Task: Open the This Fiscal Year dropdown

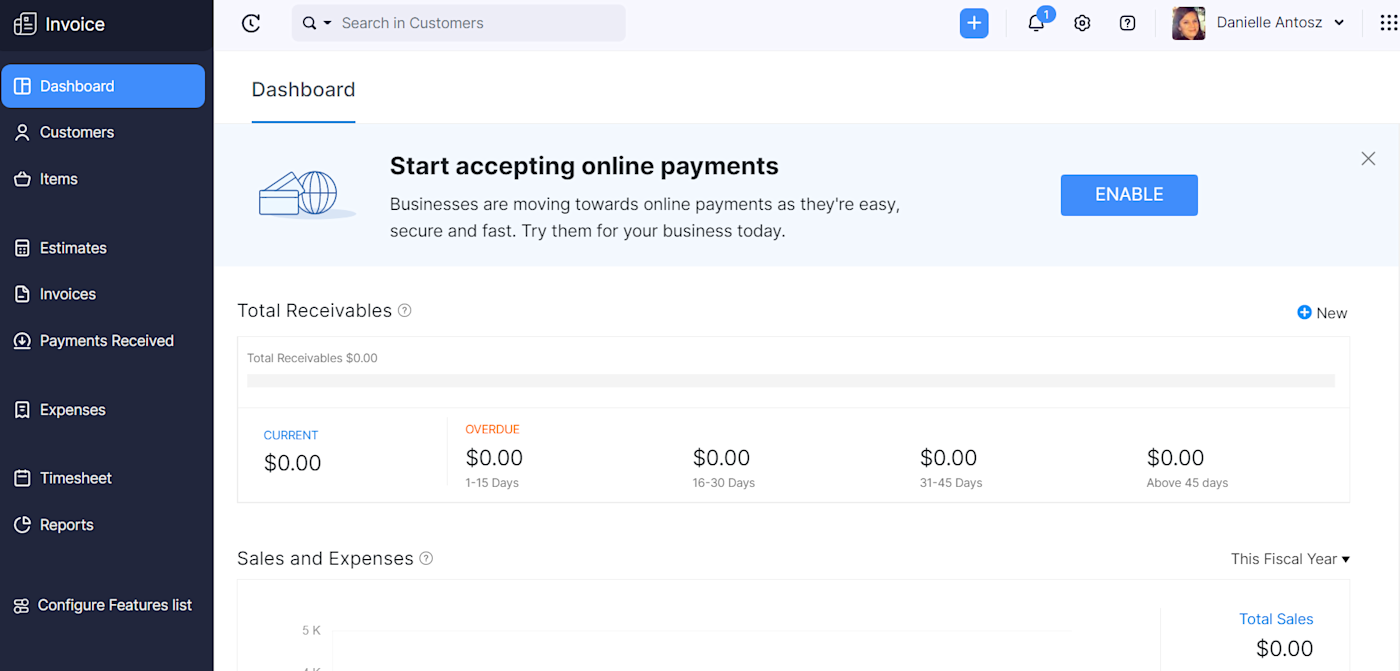Action: 1290,559
